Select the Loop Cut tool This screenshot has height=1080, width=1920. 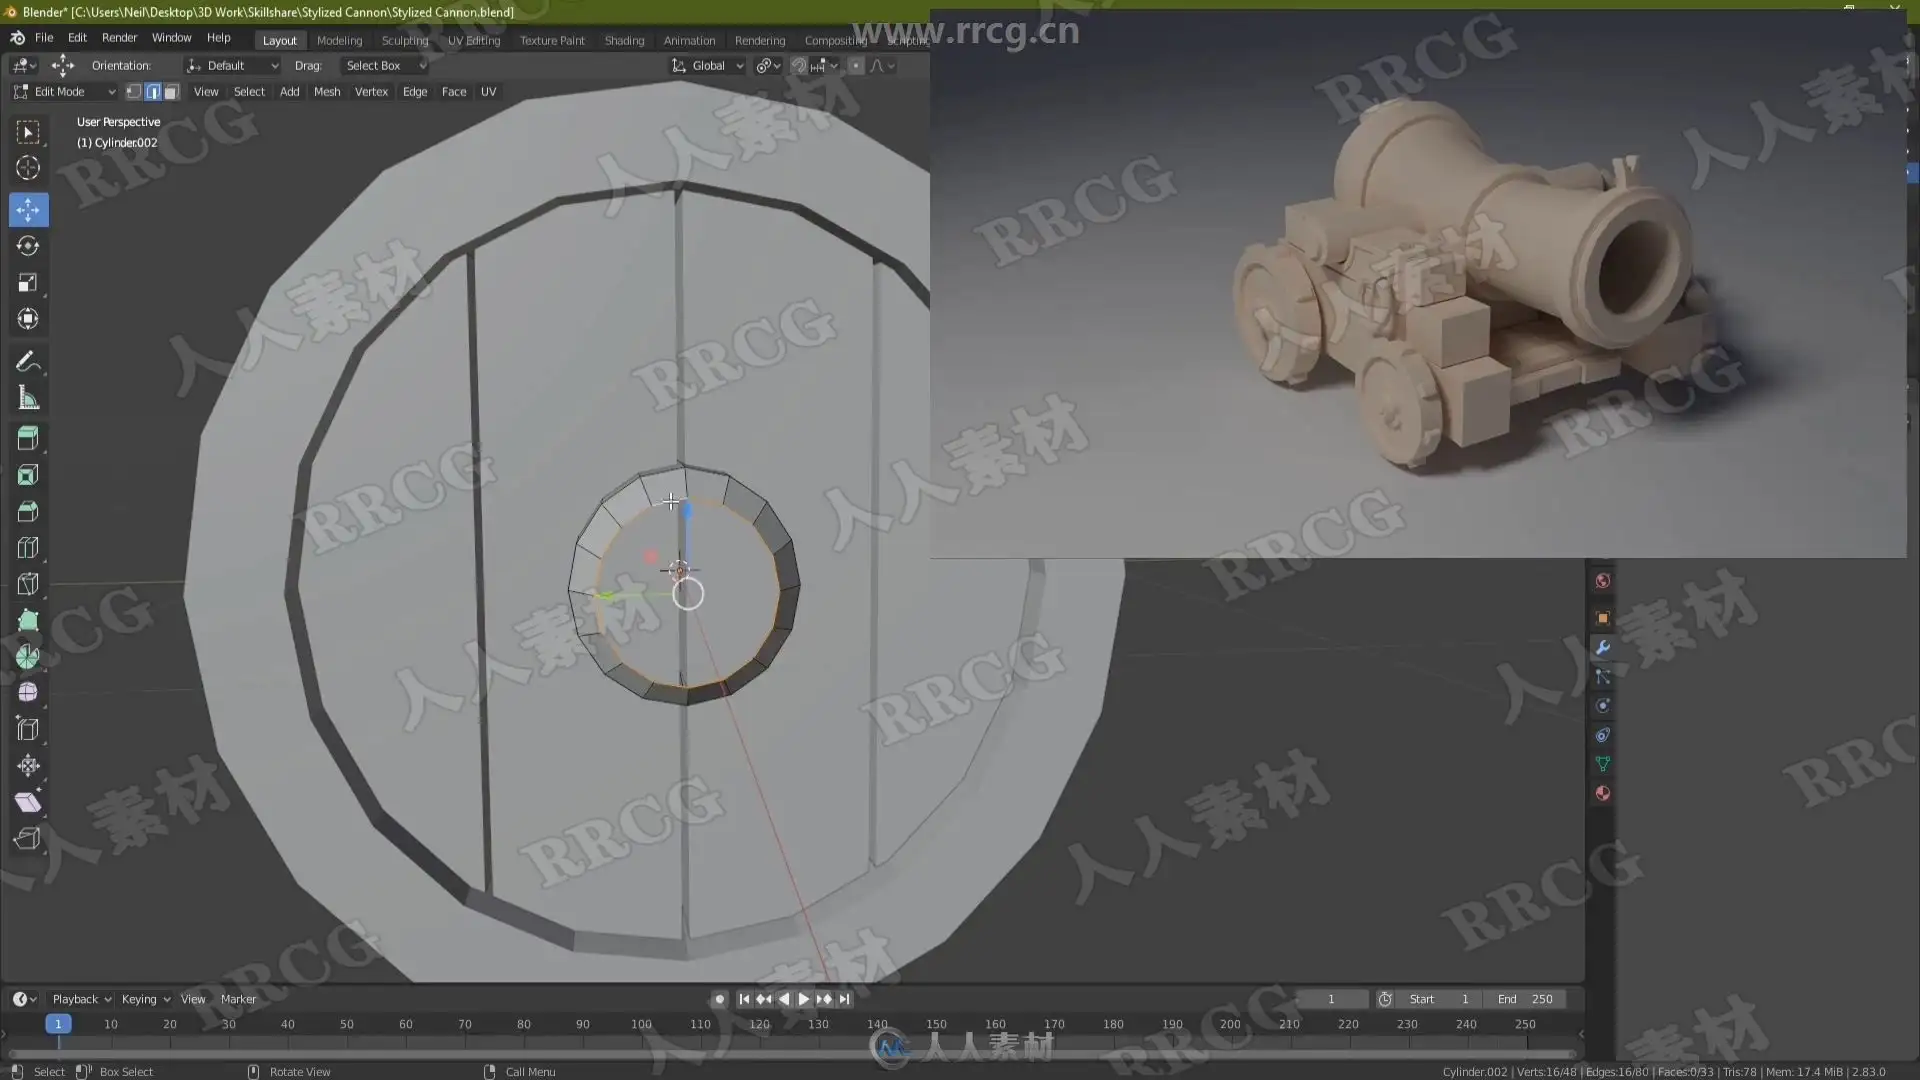click(28, 548)
